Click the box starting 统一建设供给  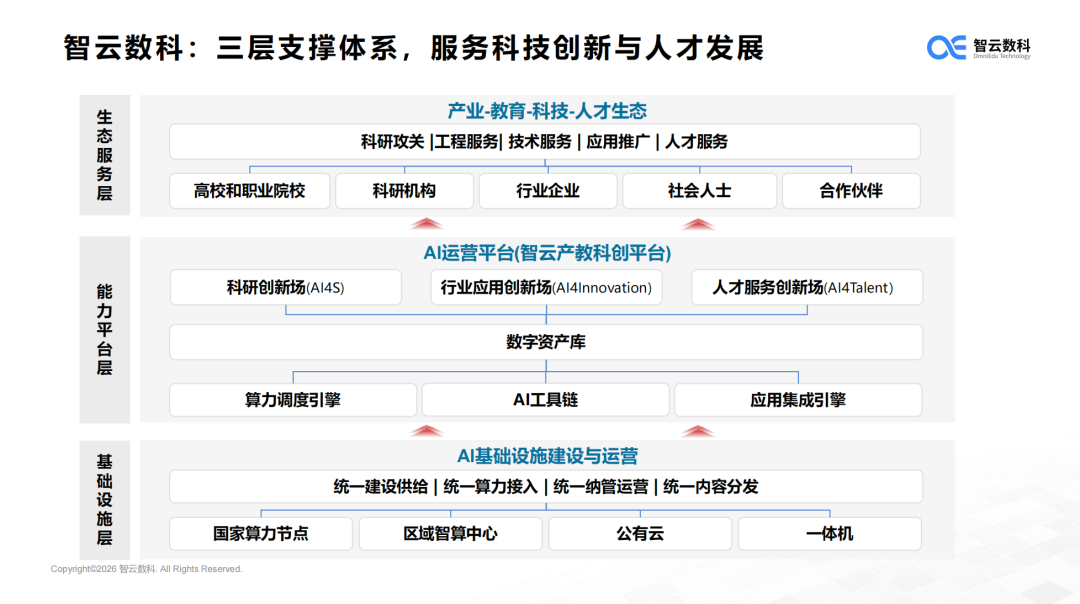click(x=546, y=487)
